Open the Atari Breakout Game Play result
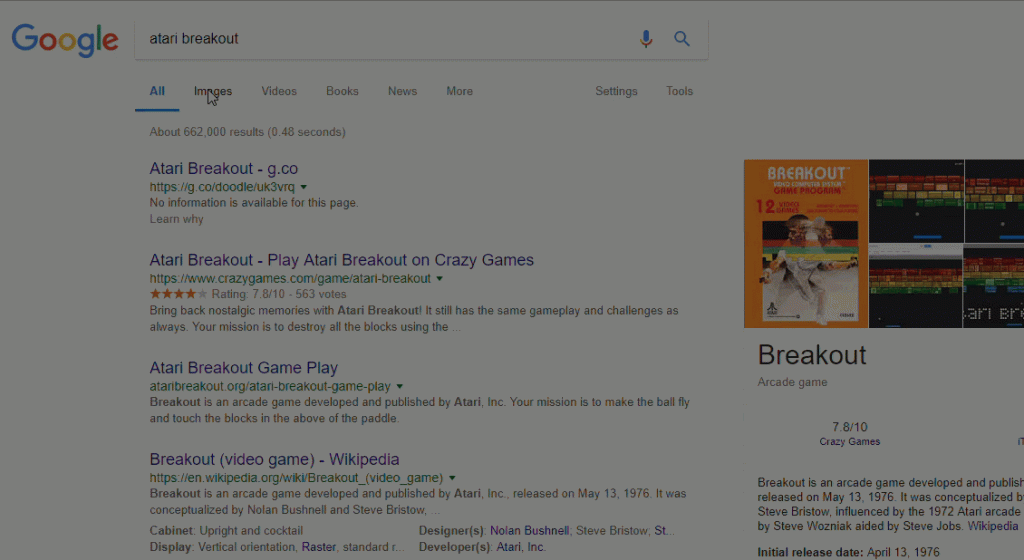 tap(244, 367)
